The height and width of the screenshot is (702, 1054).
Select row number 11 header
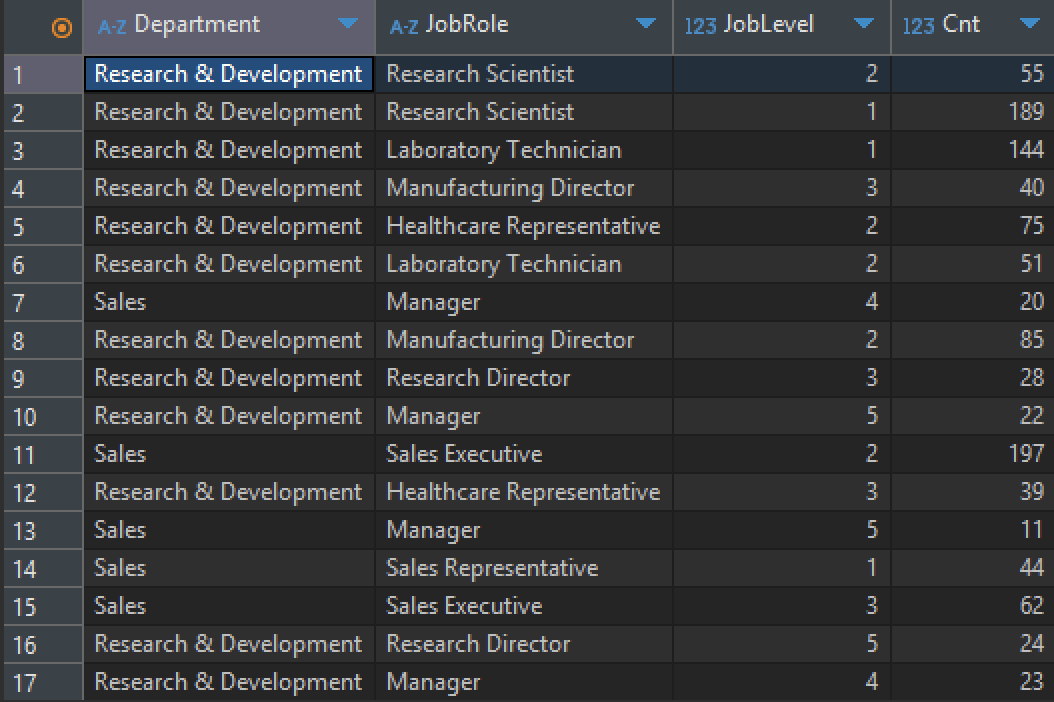(x=43, y=454)
